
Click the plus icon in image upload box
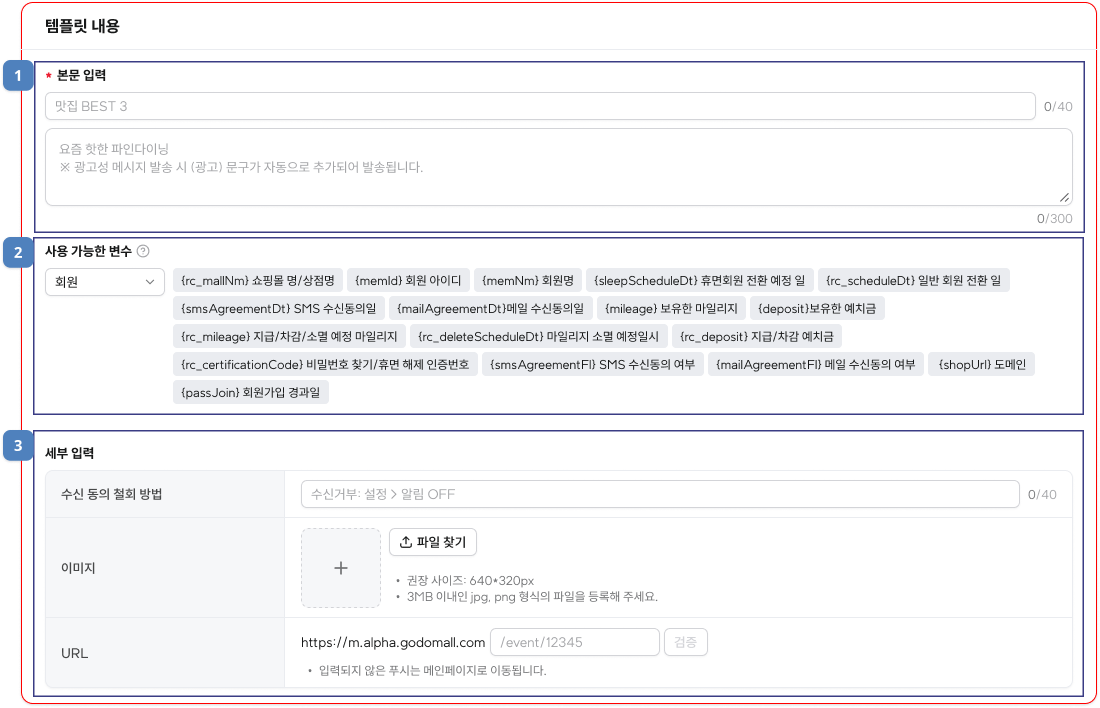(341, 568)
